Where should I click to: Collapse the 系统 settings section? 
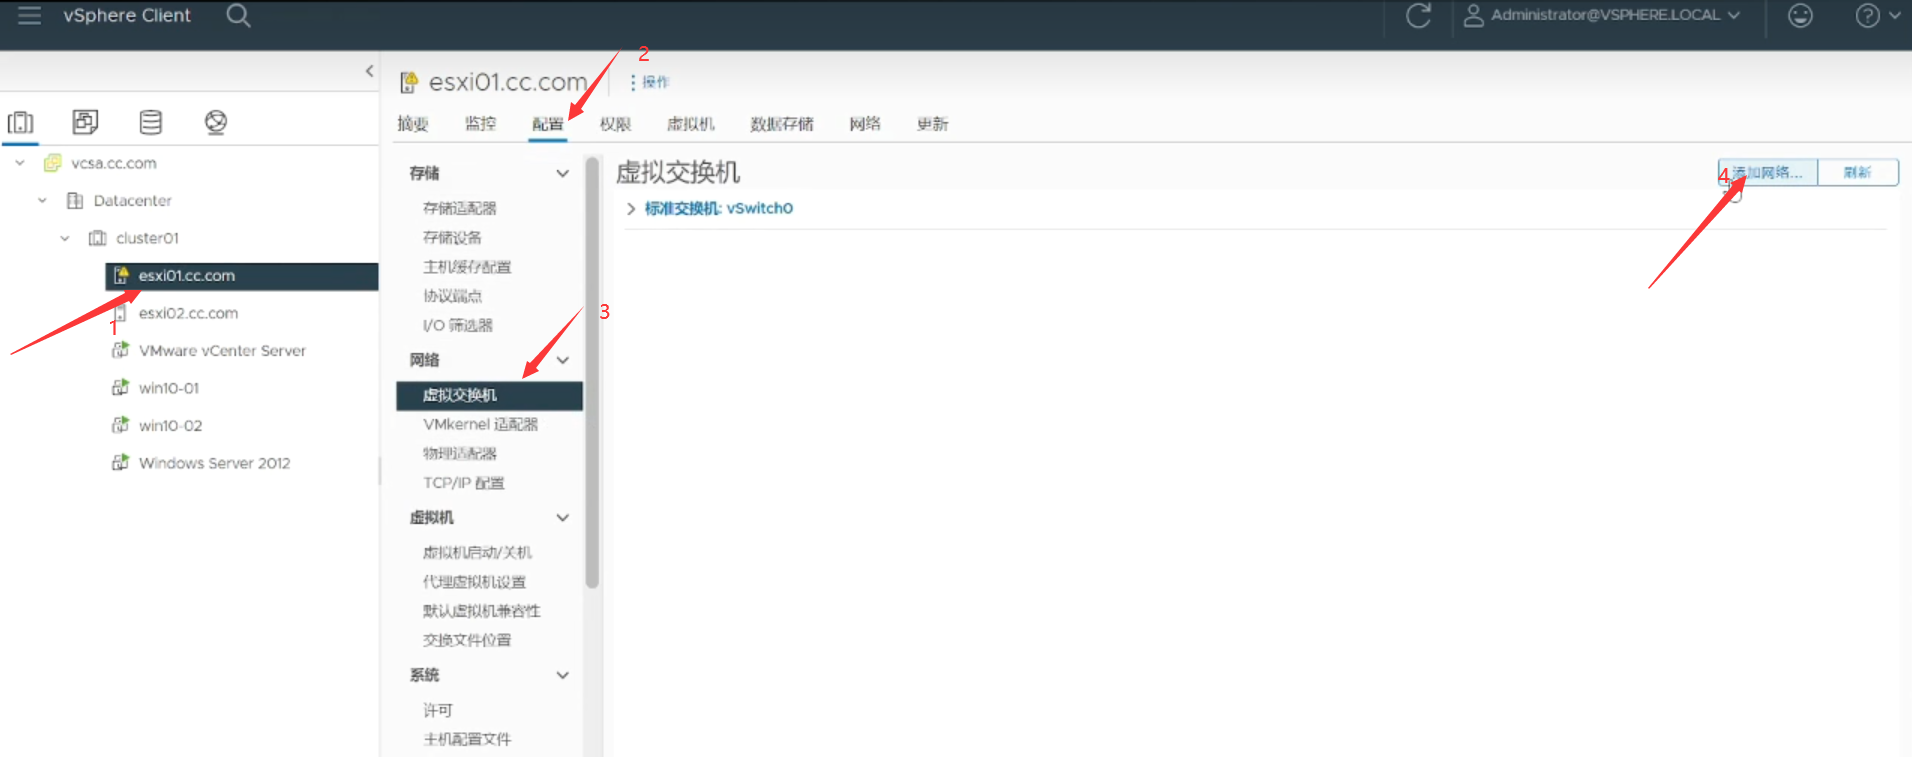pyautogui.click(x=562, y=675)
